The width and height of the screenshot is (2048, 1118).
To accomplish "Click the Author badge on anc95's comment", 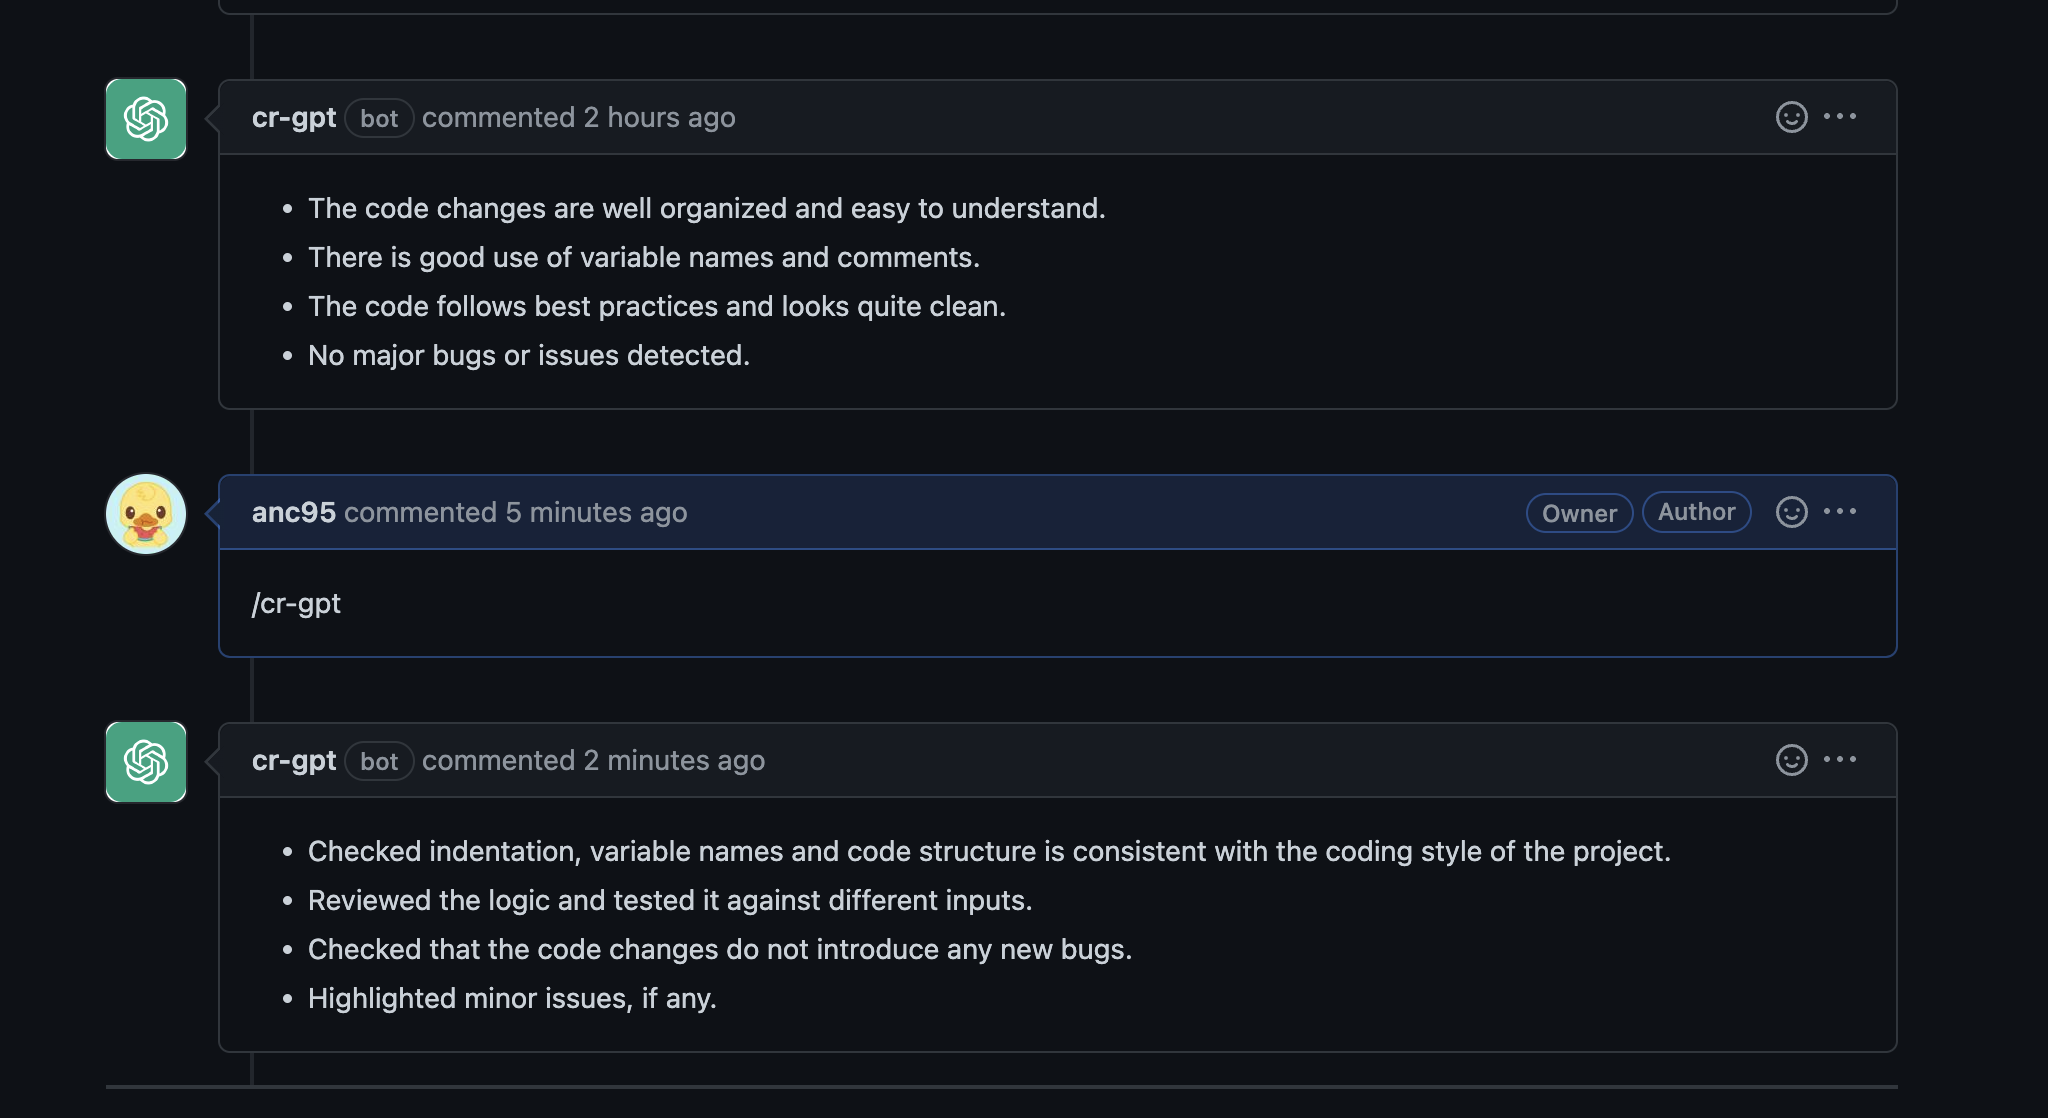I will [x=1696, y=512].
